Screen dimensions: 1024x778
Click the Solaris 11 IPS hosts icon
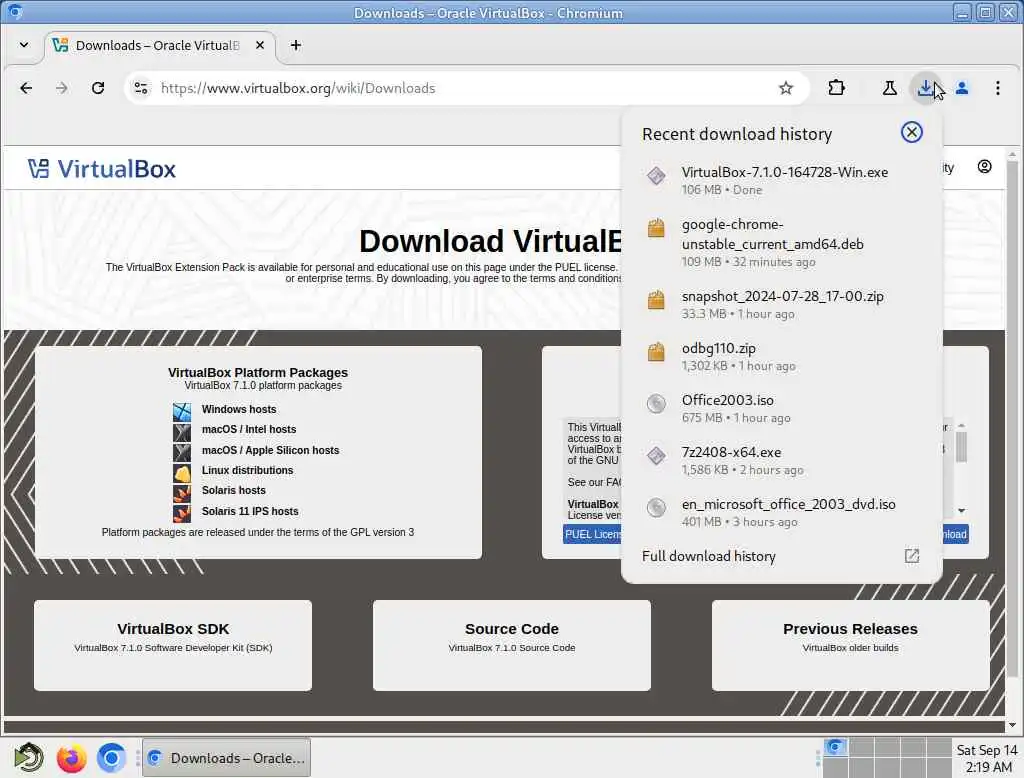(x=182, y=513)
